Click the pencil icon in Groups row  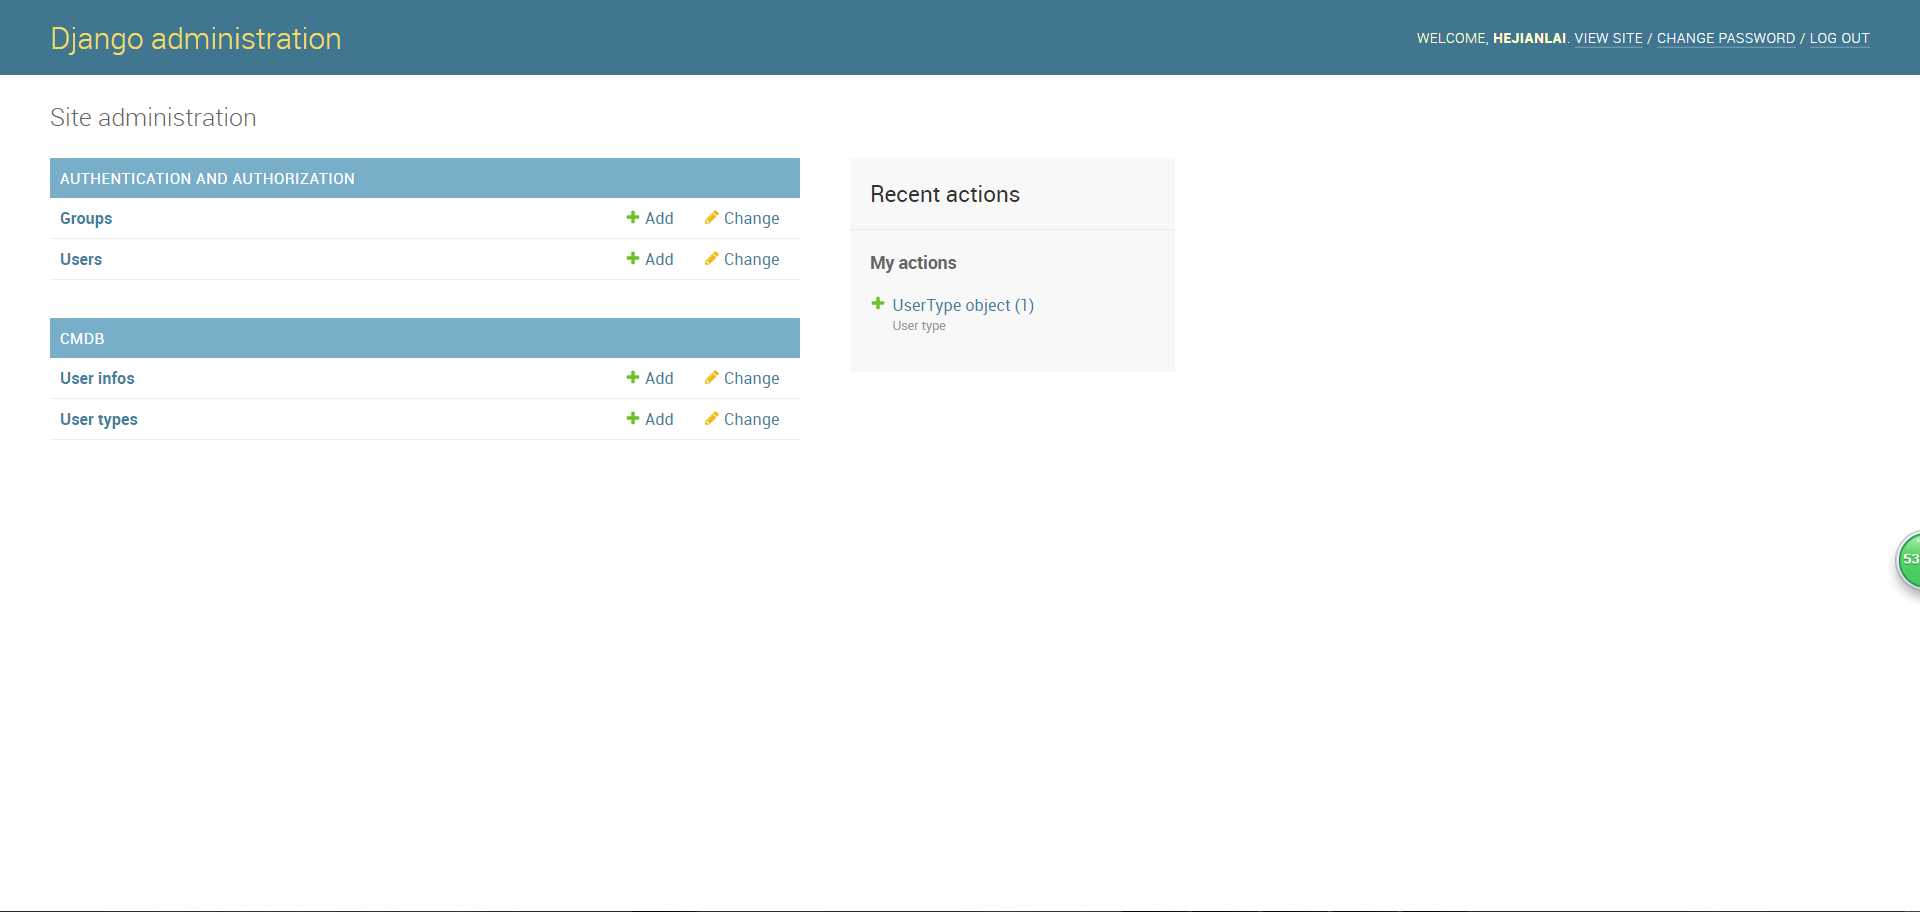coord(711,217)
